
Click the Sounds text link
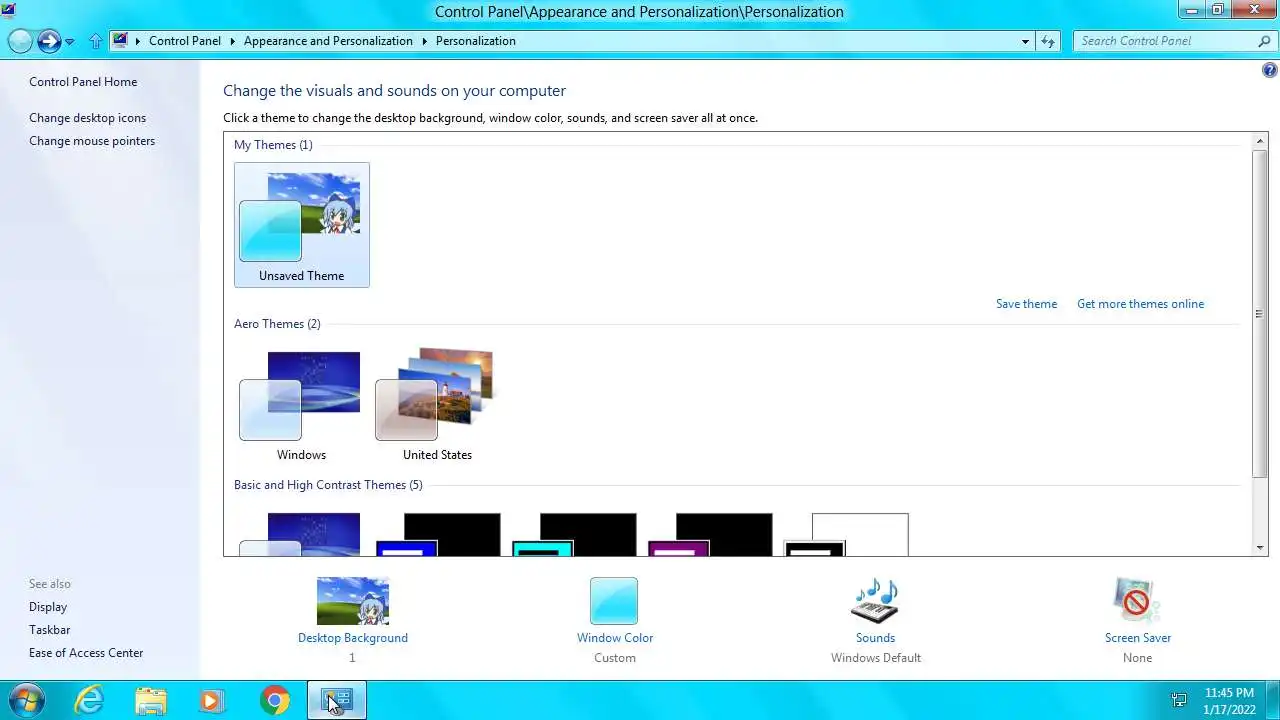875,638
